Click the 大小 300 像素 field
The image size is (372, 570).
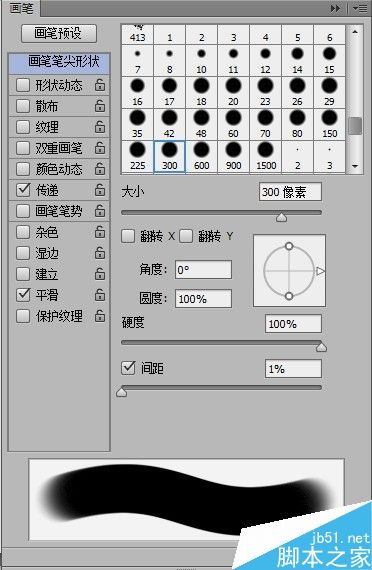[x=290, y=192]
